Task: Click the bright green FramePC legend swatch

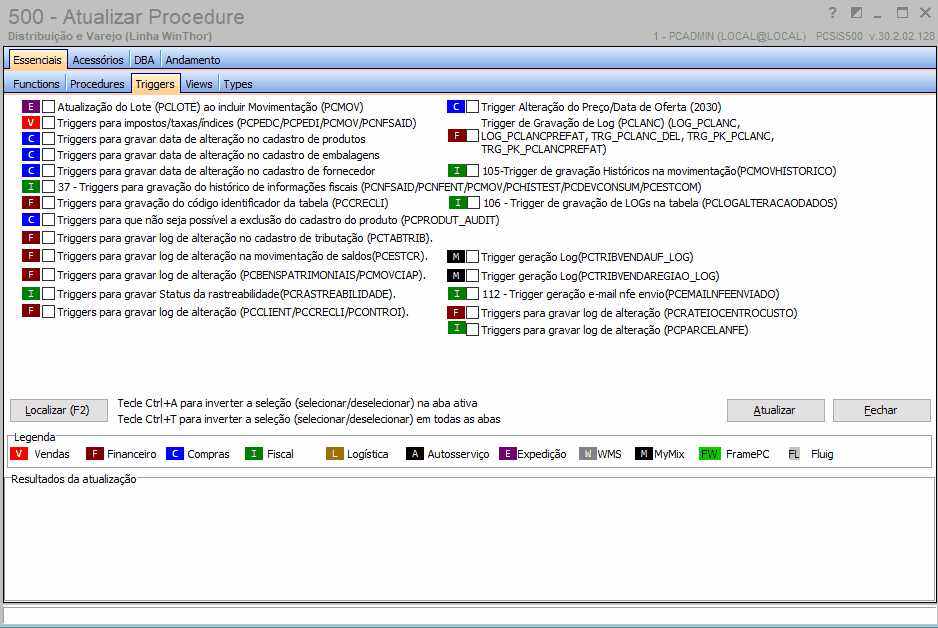Action: point(709,454)
